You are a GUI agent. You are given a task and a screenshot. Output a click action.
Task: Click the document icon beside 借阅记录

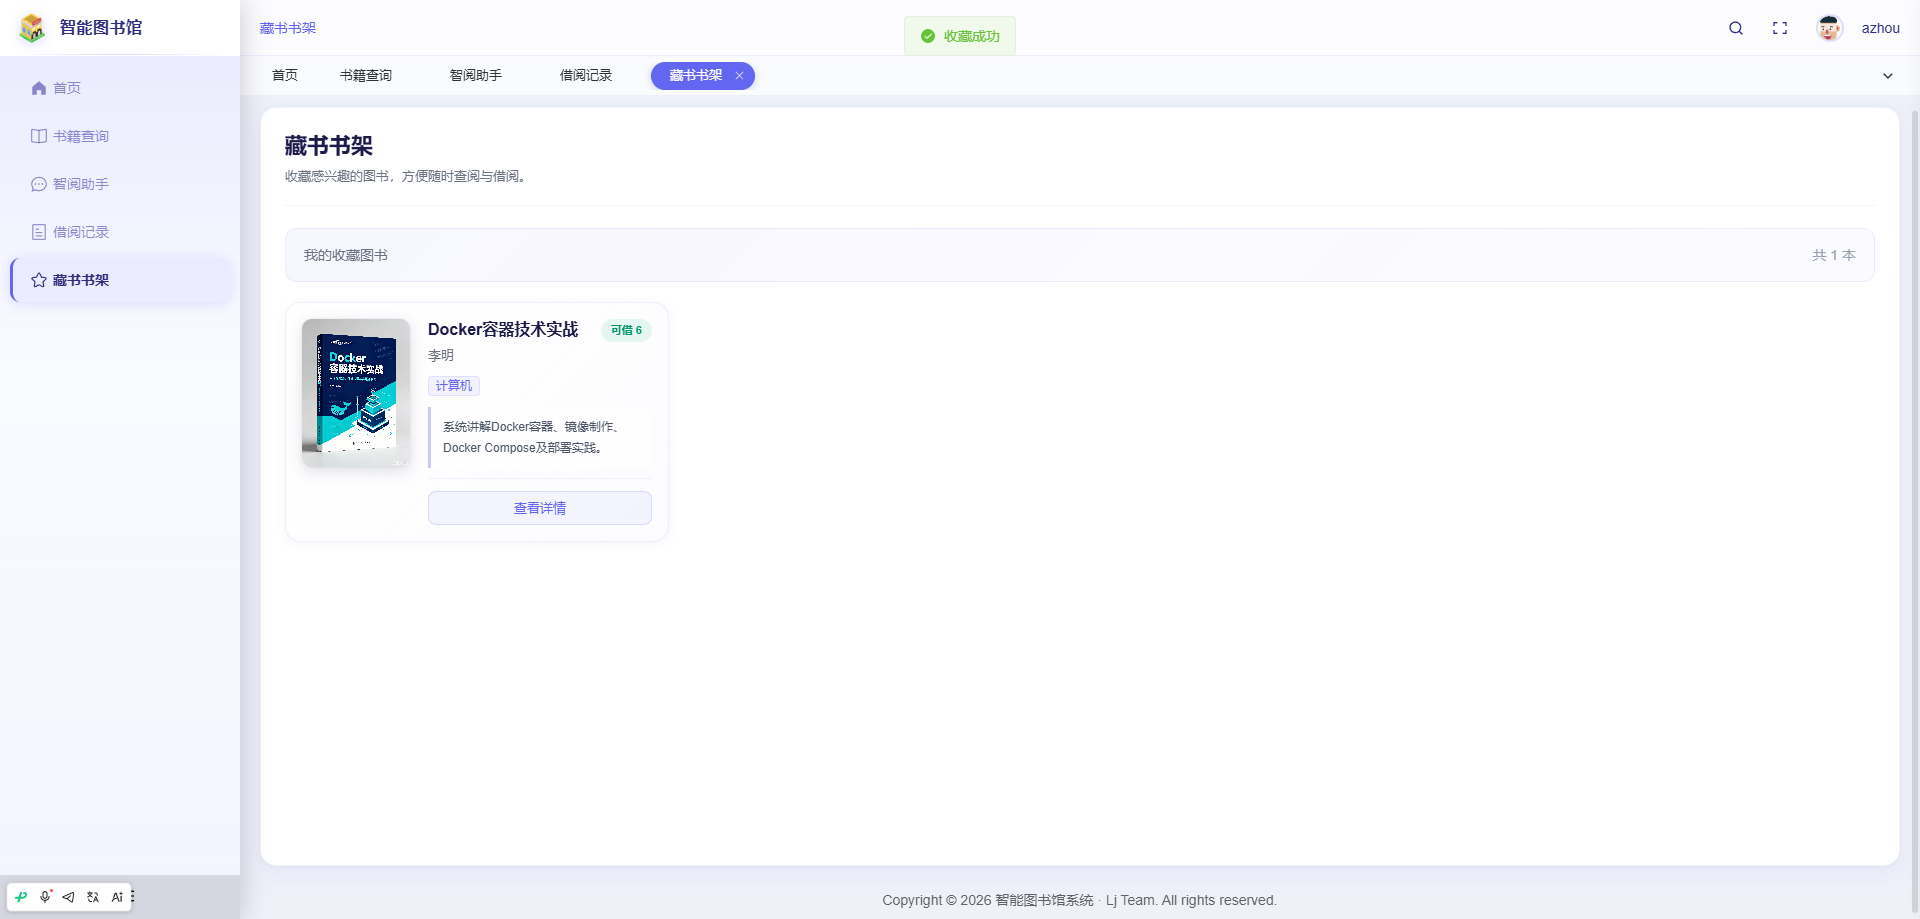[39, 232]
